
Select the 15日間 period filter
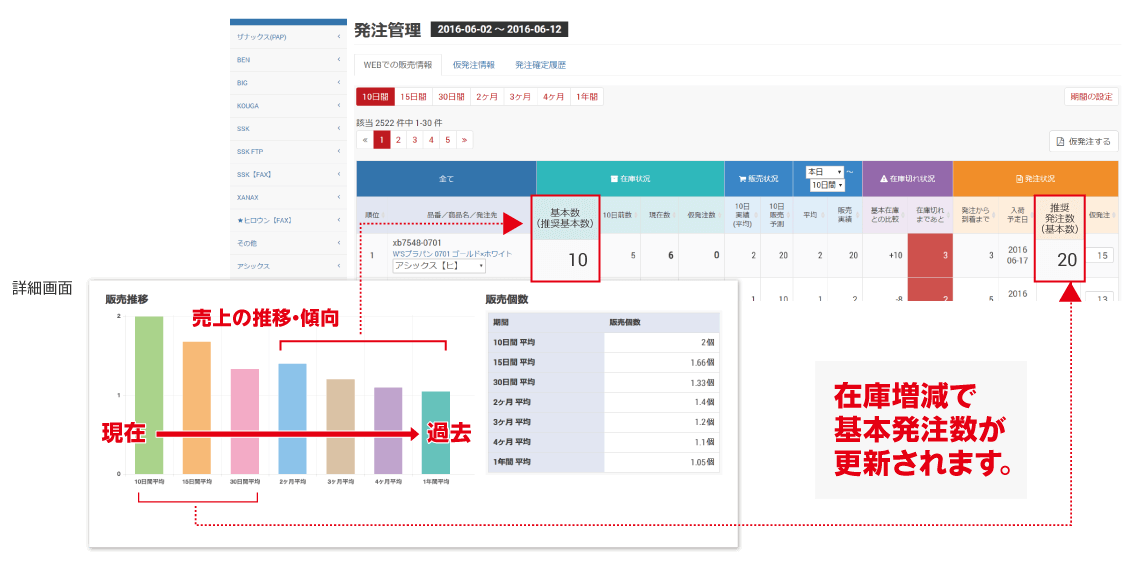tap(413, 97)
